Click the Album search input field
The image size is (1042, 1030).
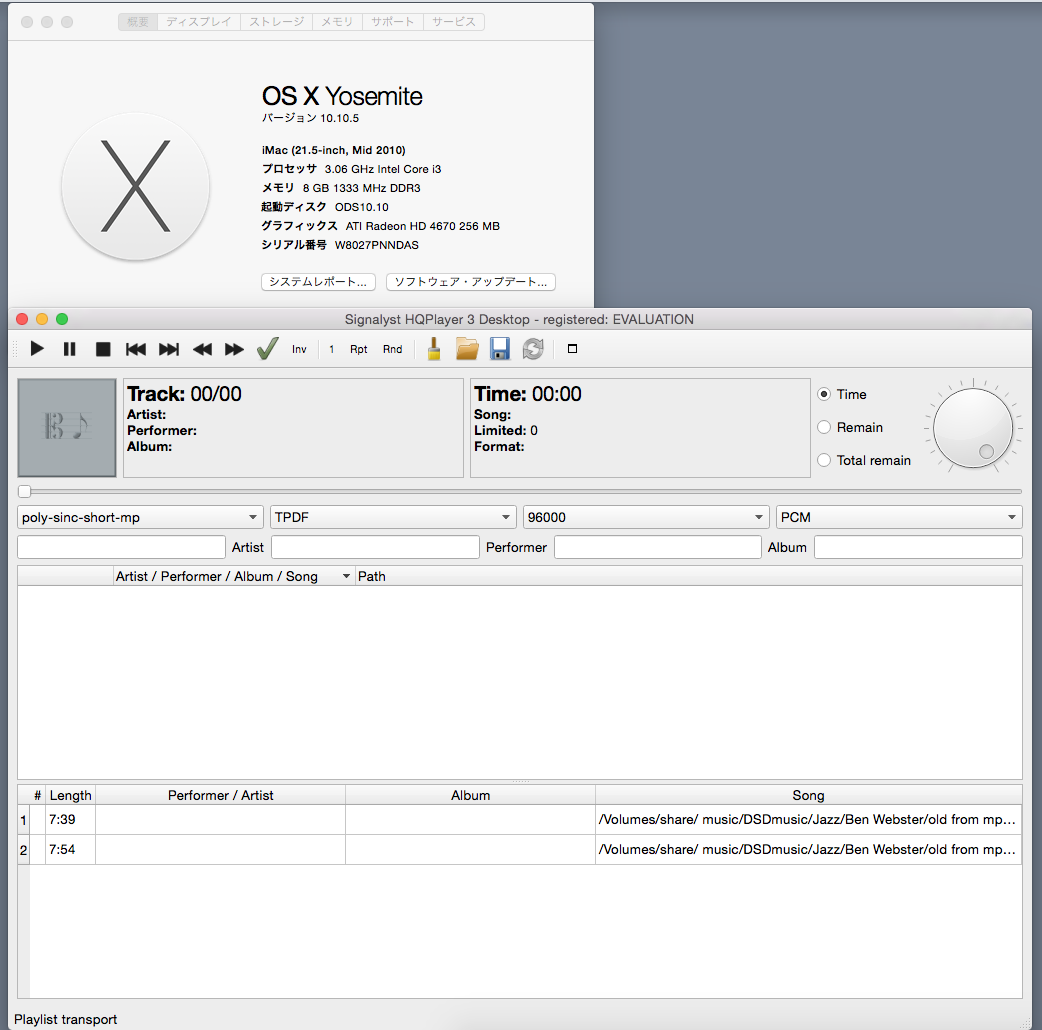click(x=918, y=548)
